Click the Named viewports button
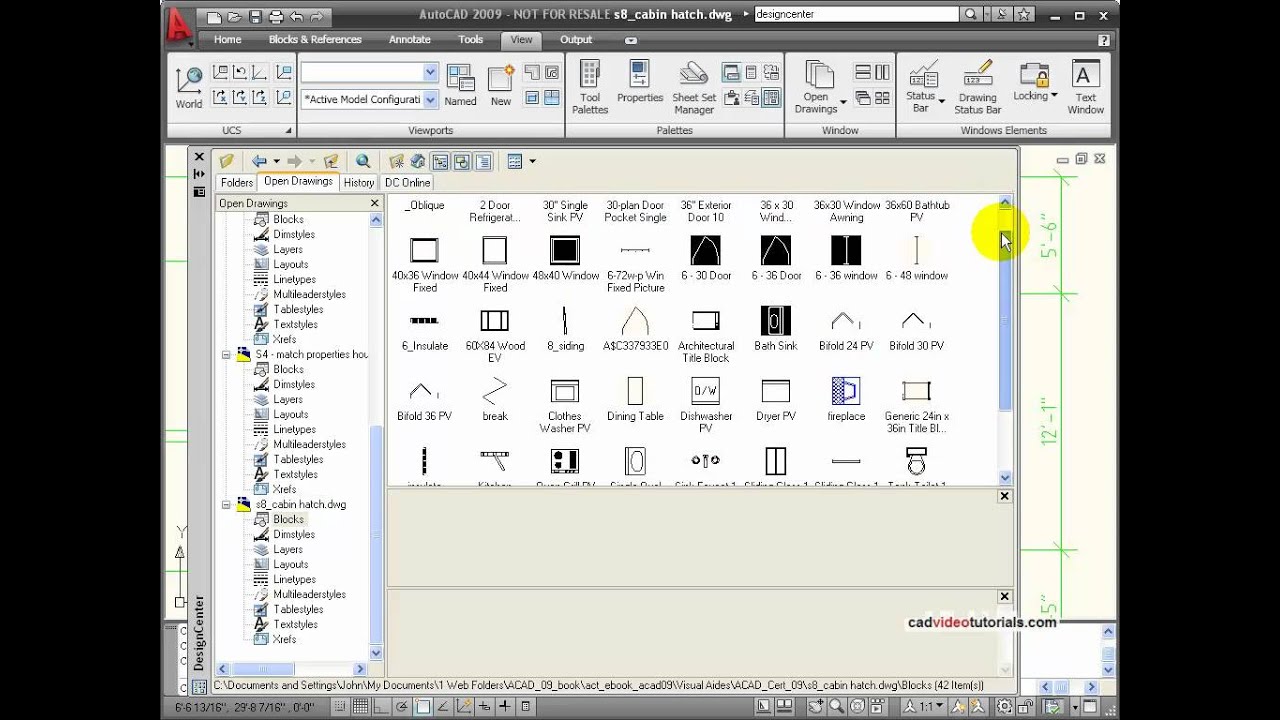The image size is (1280, 720). tap(461, 86)
